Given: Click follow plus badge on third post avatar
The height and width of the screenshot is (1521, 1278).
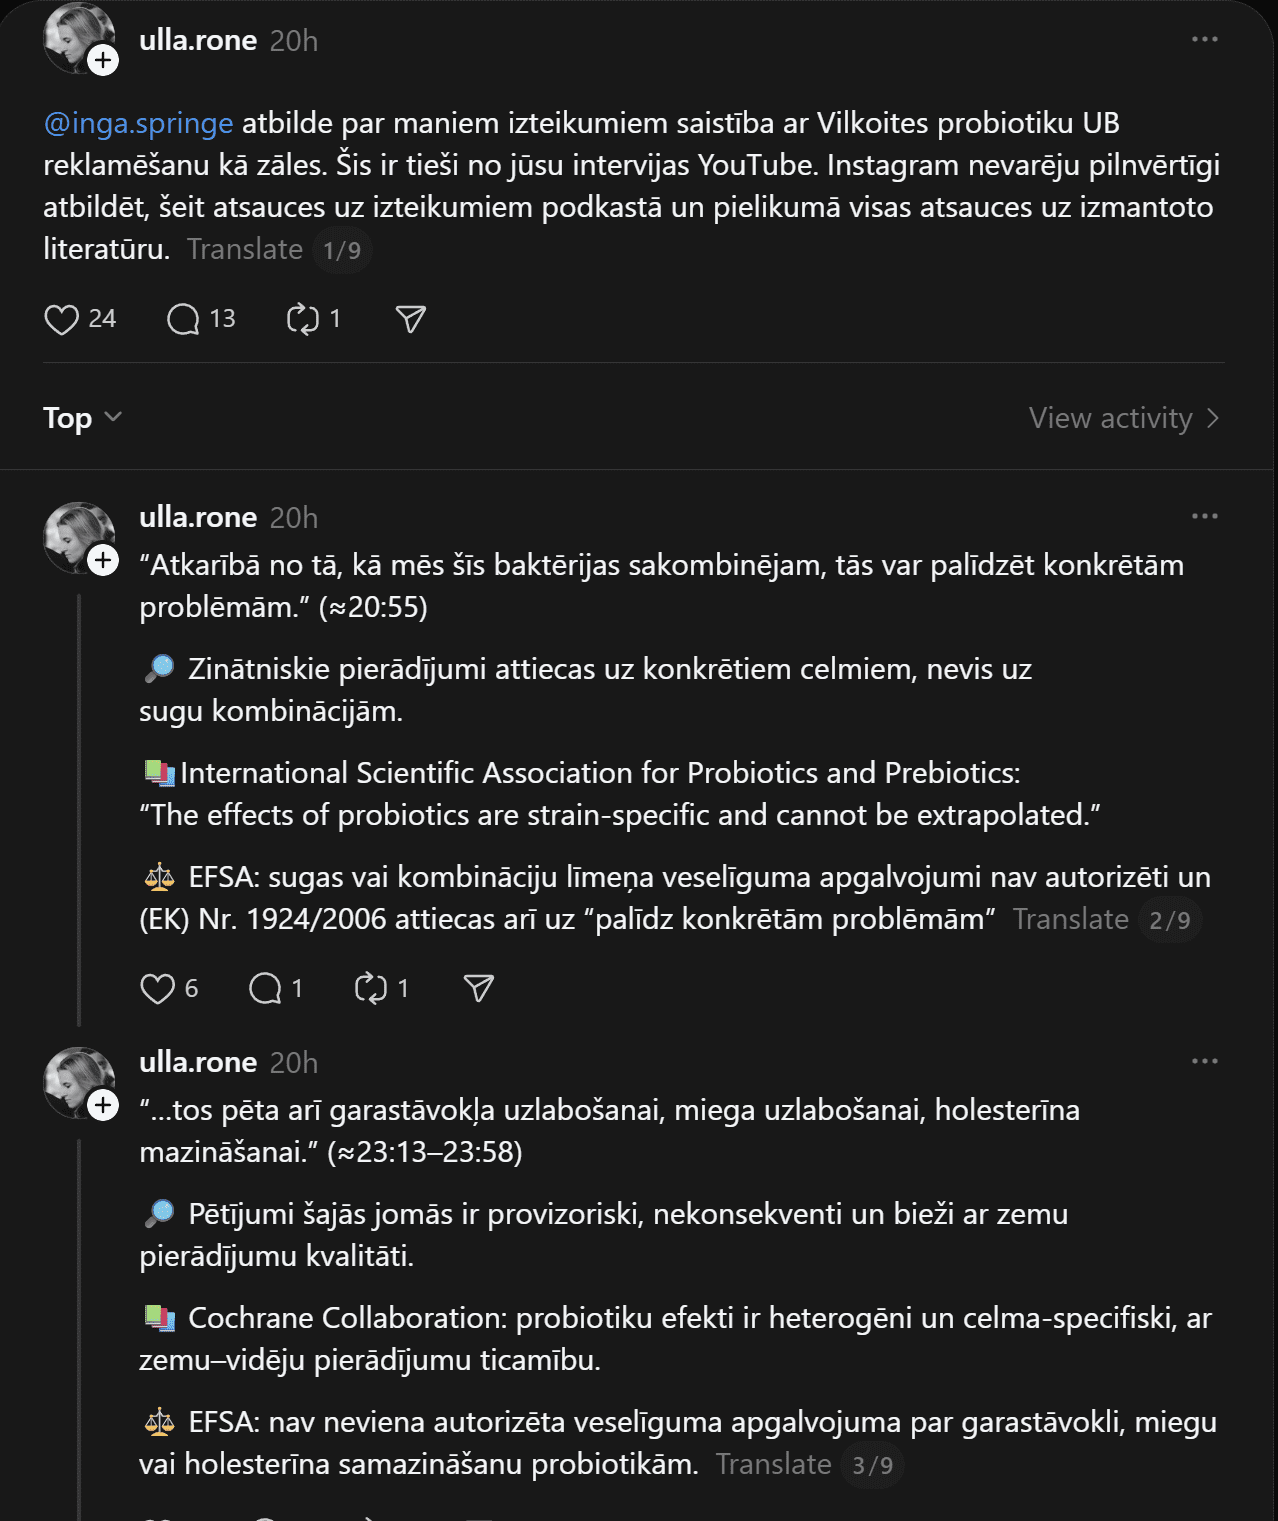Looking at the screenshot, I should pyautogui.click(x=103, y=1105).
